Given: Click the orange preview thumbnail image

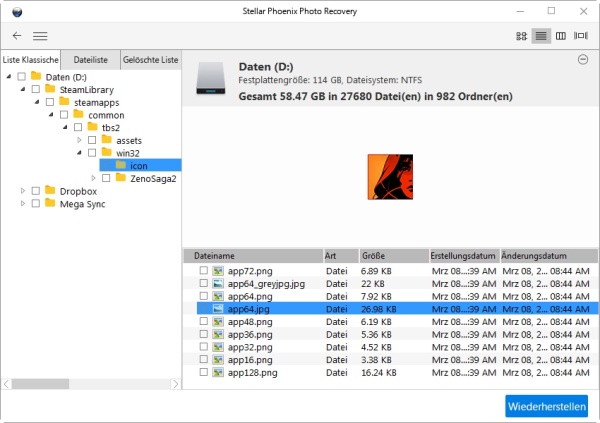Looking at the screenshot, I should pyautogui.click(x=390, y=177).
